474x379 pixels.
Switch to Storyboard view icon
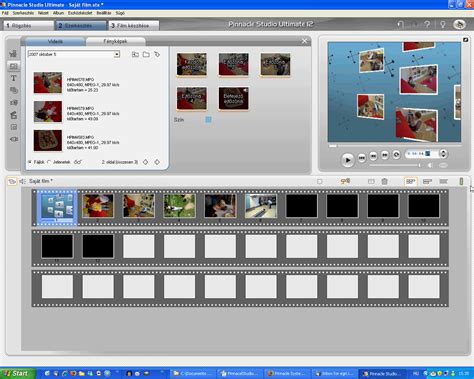(411, 181)
